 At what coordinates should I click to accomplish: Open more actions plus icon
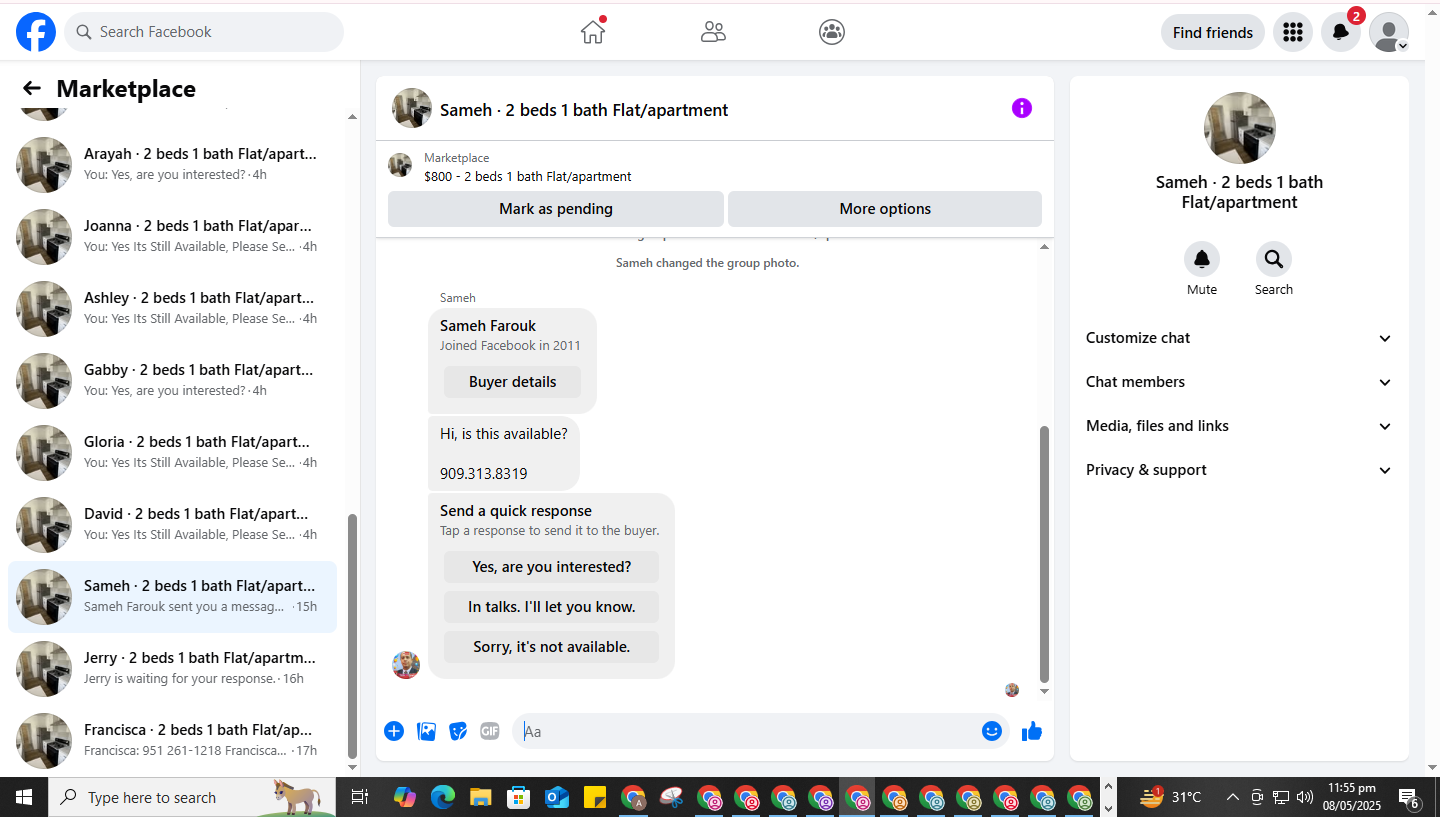click(394, 731)
